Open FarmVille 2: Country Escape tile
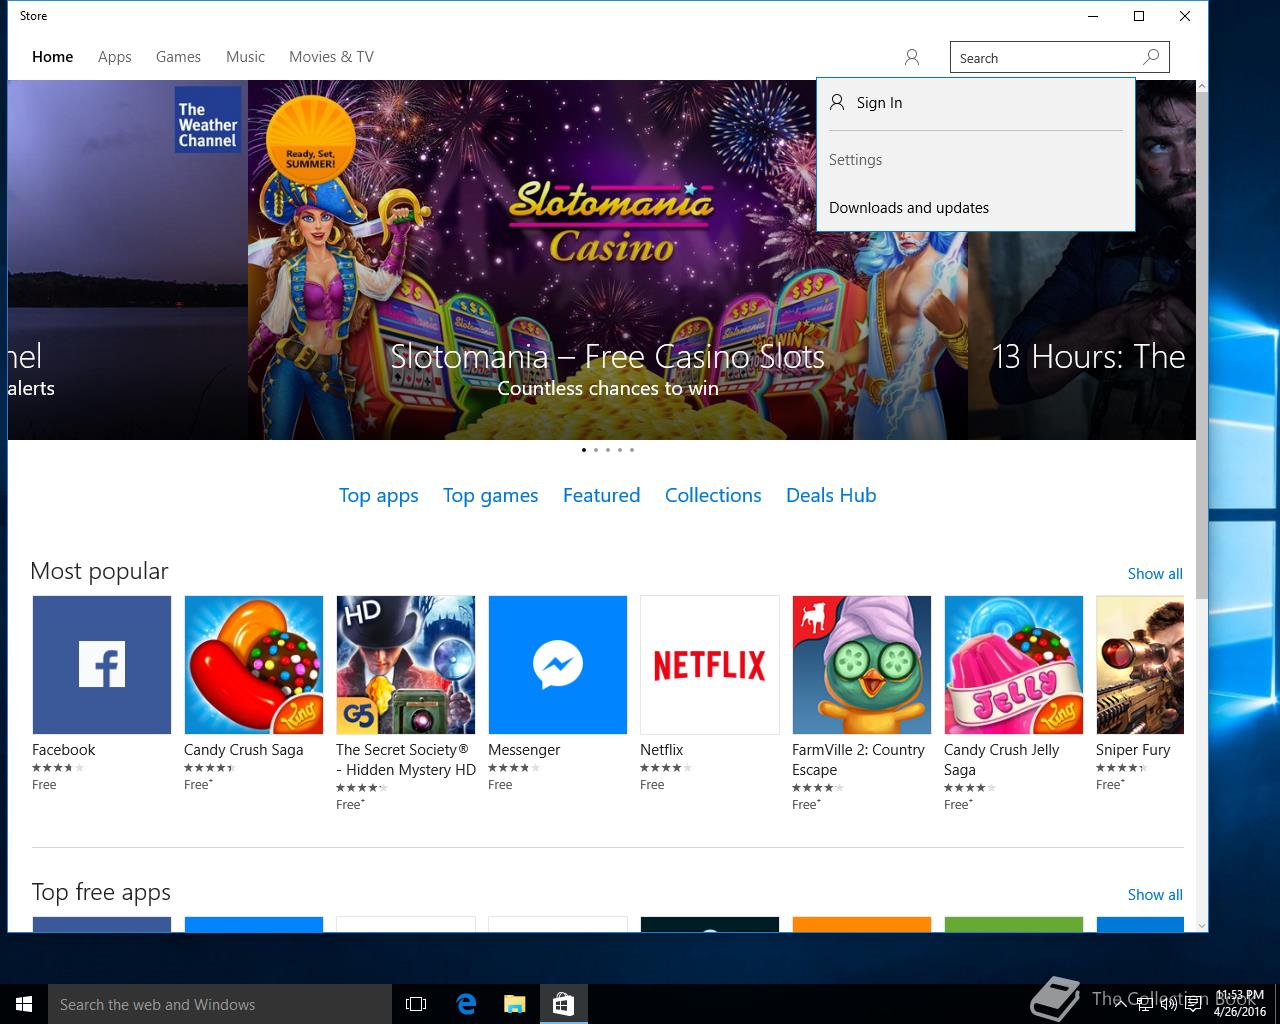The height and width of the screenshot is (1024, 1280). point(862,665)
